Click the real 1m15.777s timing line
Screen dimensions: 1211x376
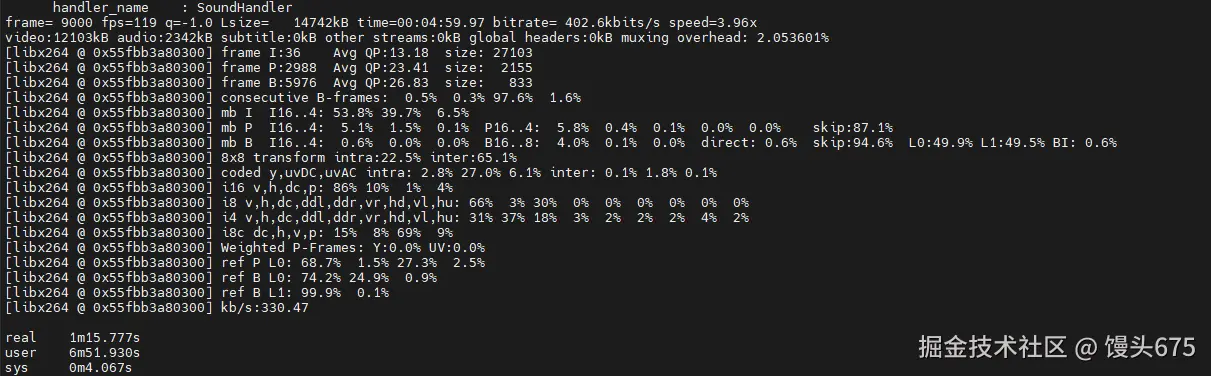pos(73,338)
